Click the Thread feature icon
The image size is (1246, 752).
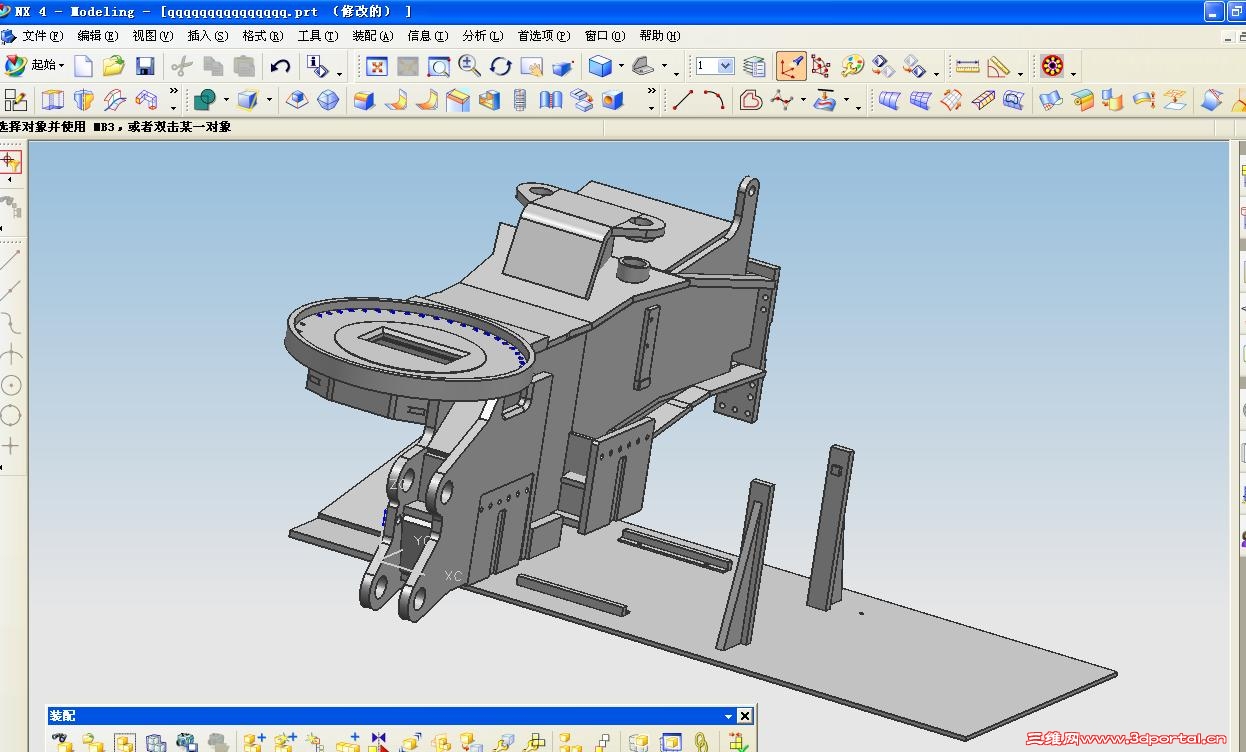pyautogui.click(x=520, y=100)
